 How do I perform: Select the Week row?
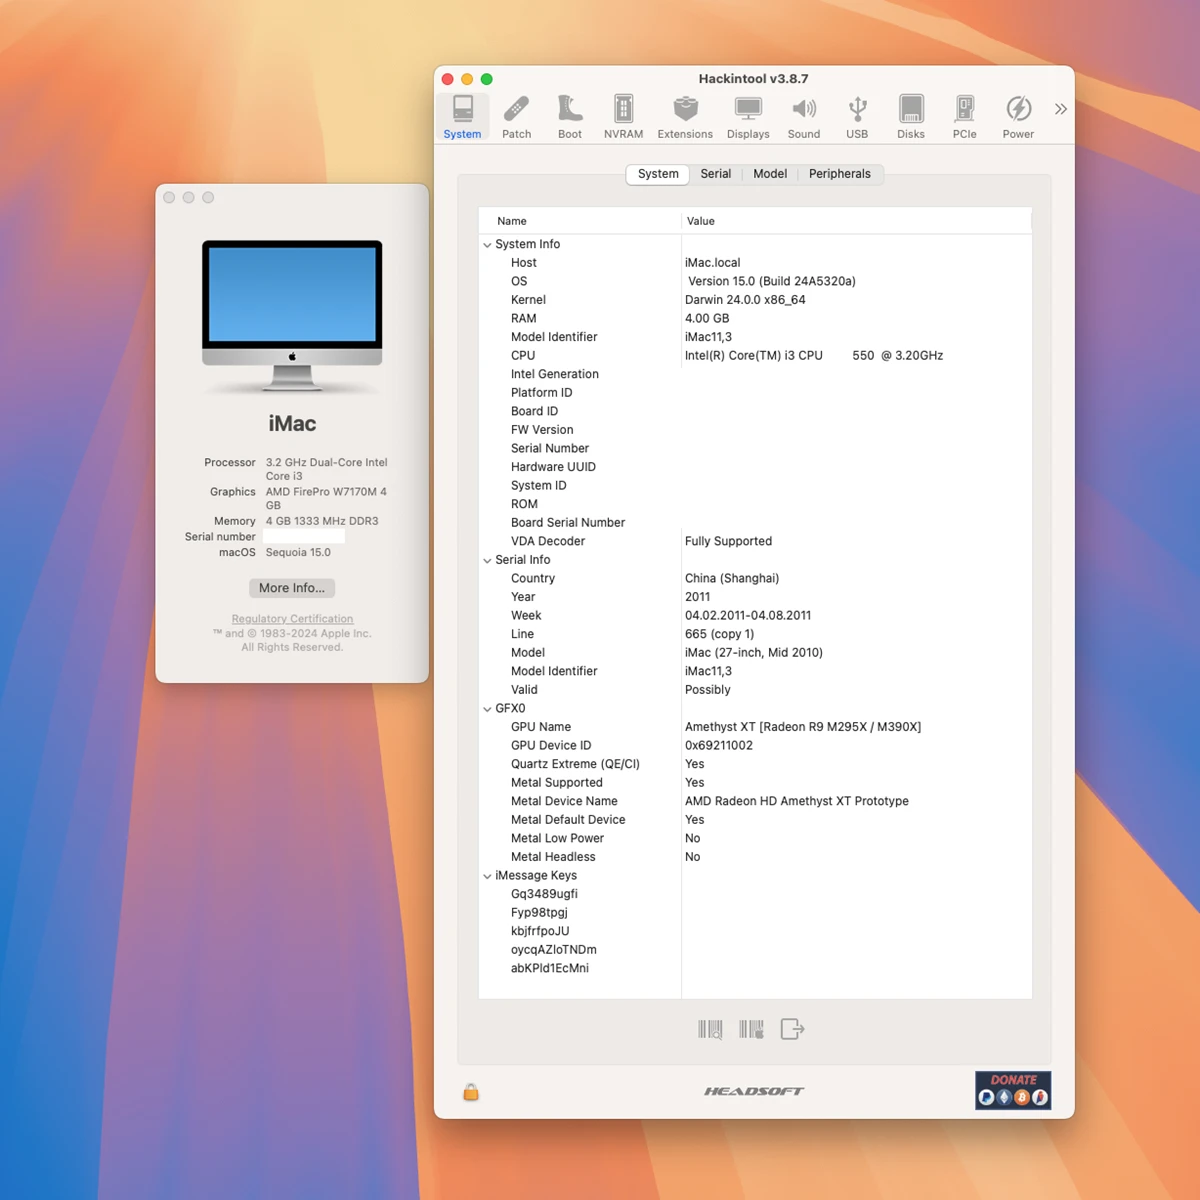click(x=755, y=616)
